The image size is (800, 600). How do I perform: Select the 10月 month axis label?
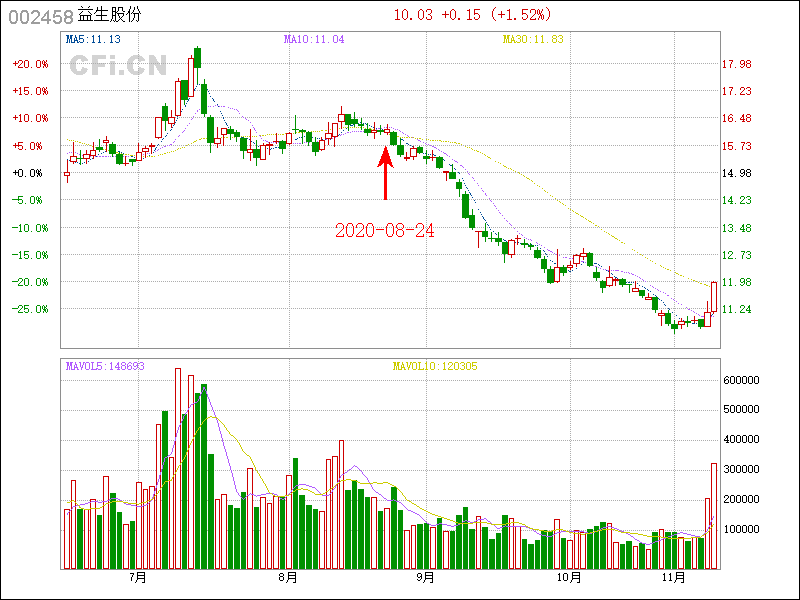coord(568,577)
